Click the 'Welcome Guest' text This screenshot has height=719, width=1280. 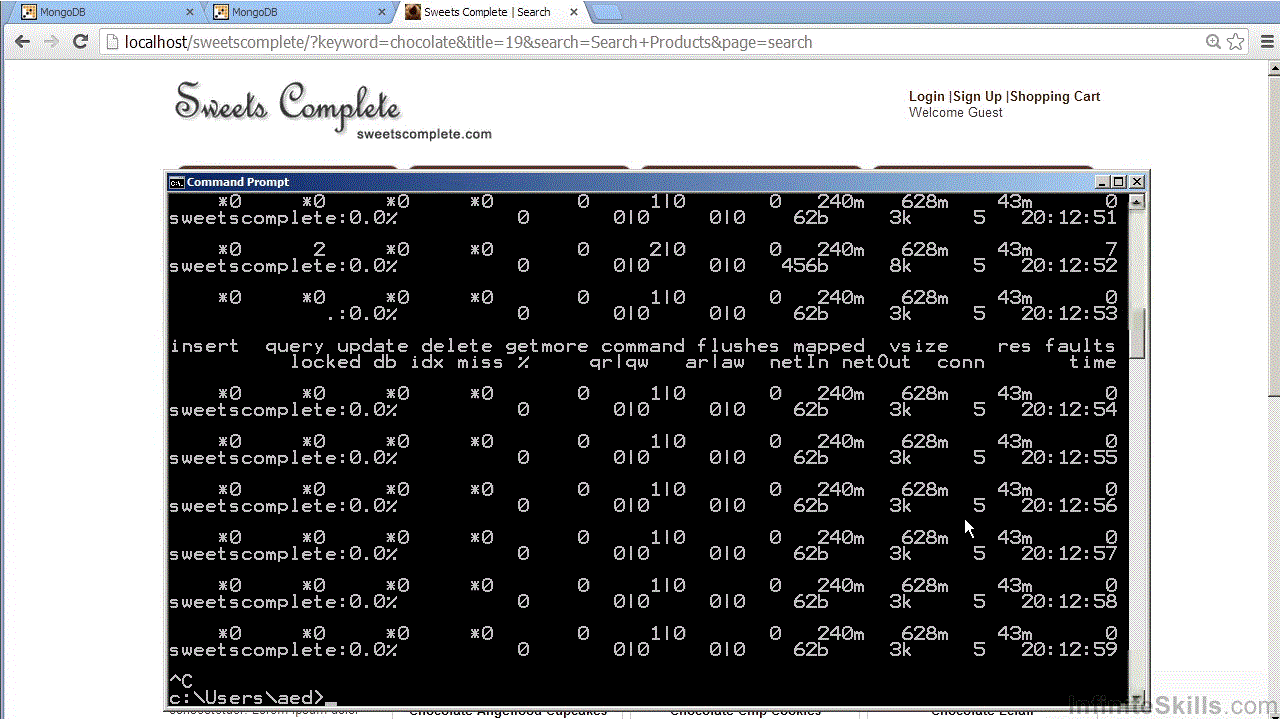coord(955,113)
